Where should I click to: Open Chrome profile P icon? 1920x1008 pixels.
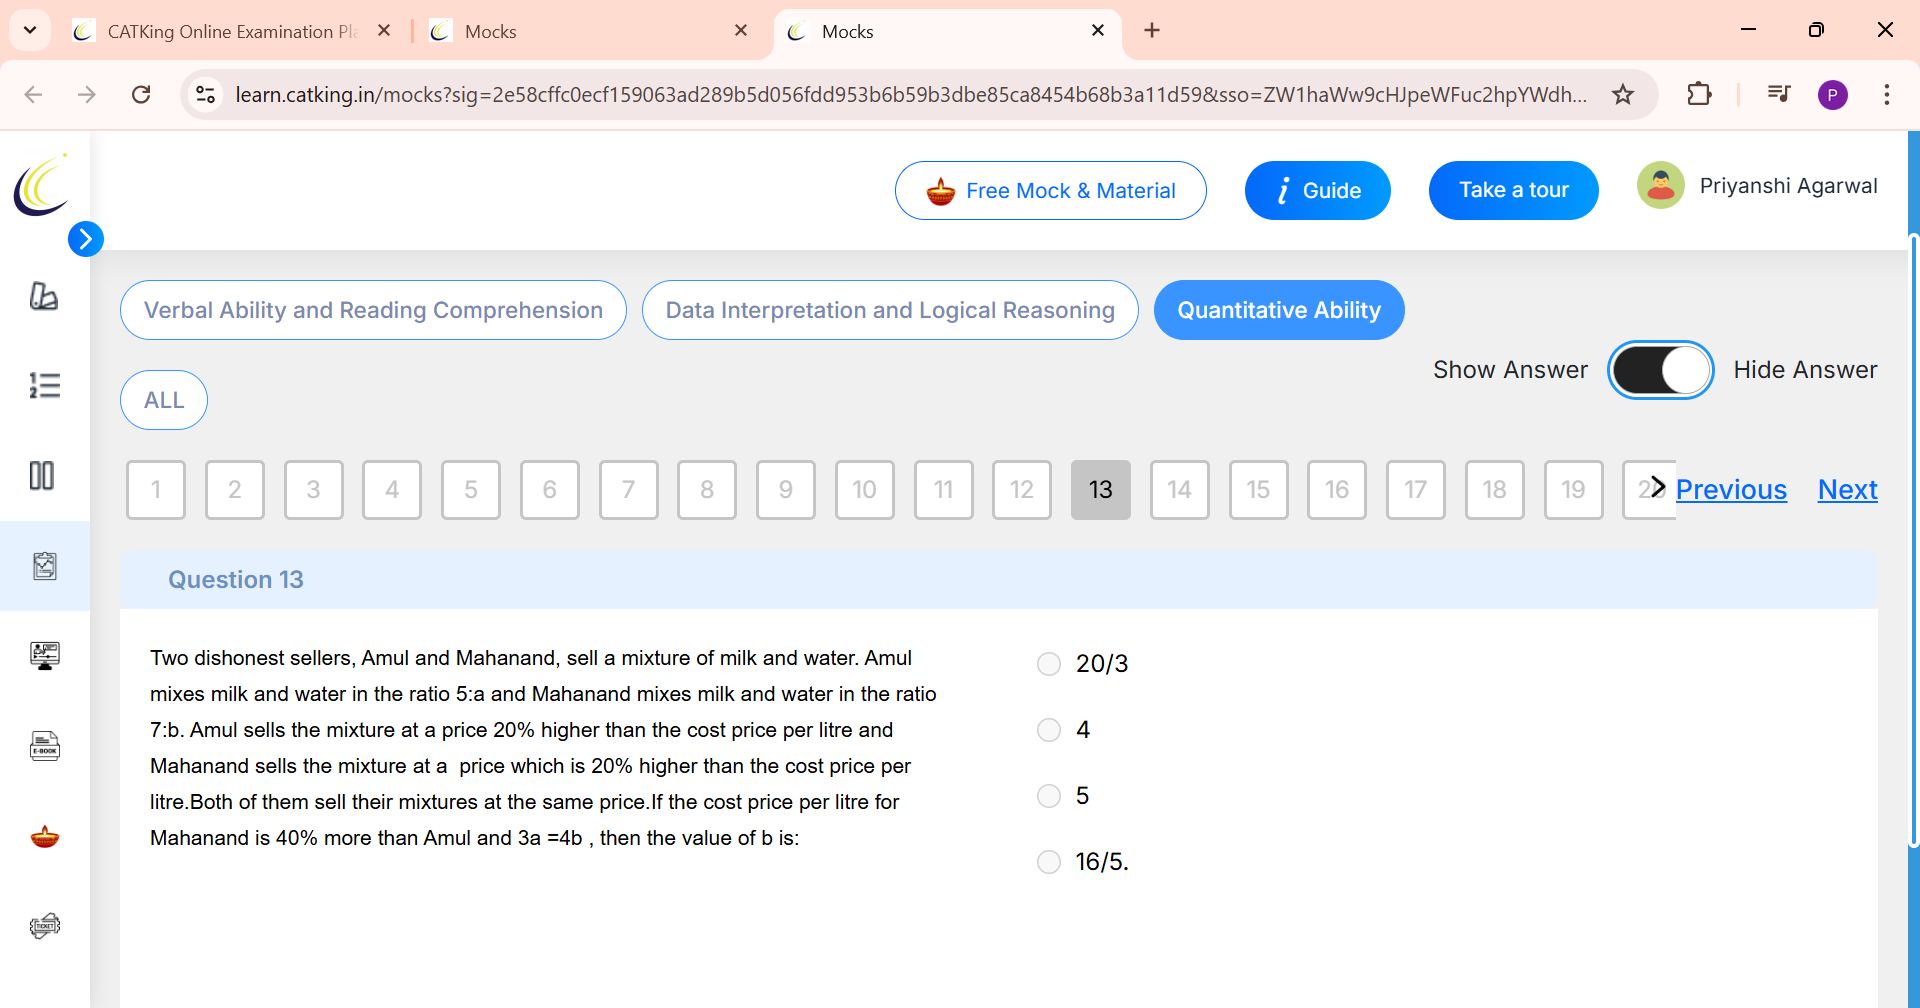(1832, 95)
